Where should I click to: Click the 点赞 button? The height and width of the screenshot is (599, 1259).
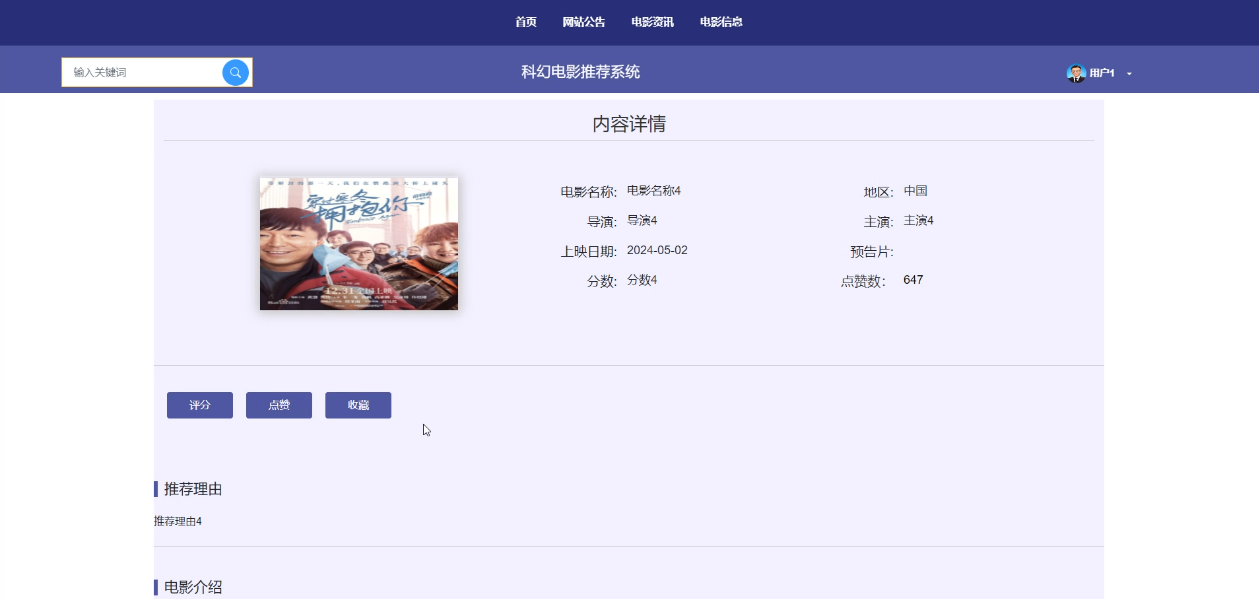click(x=279, y=405)
